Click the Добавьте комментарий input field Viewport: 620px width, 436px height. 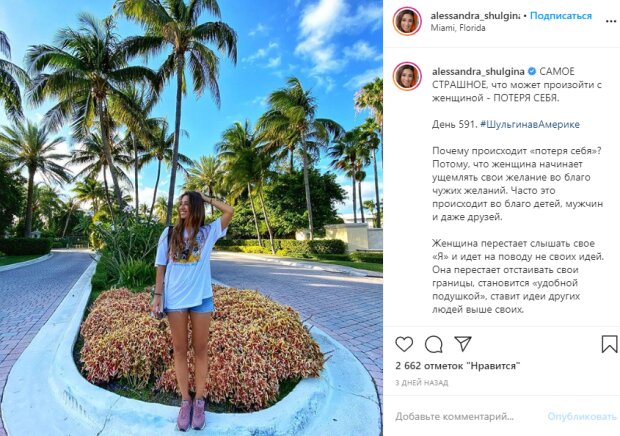tap(455, 417)
